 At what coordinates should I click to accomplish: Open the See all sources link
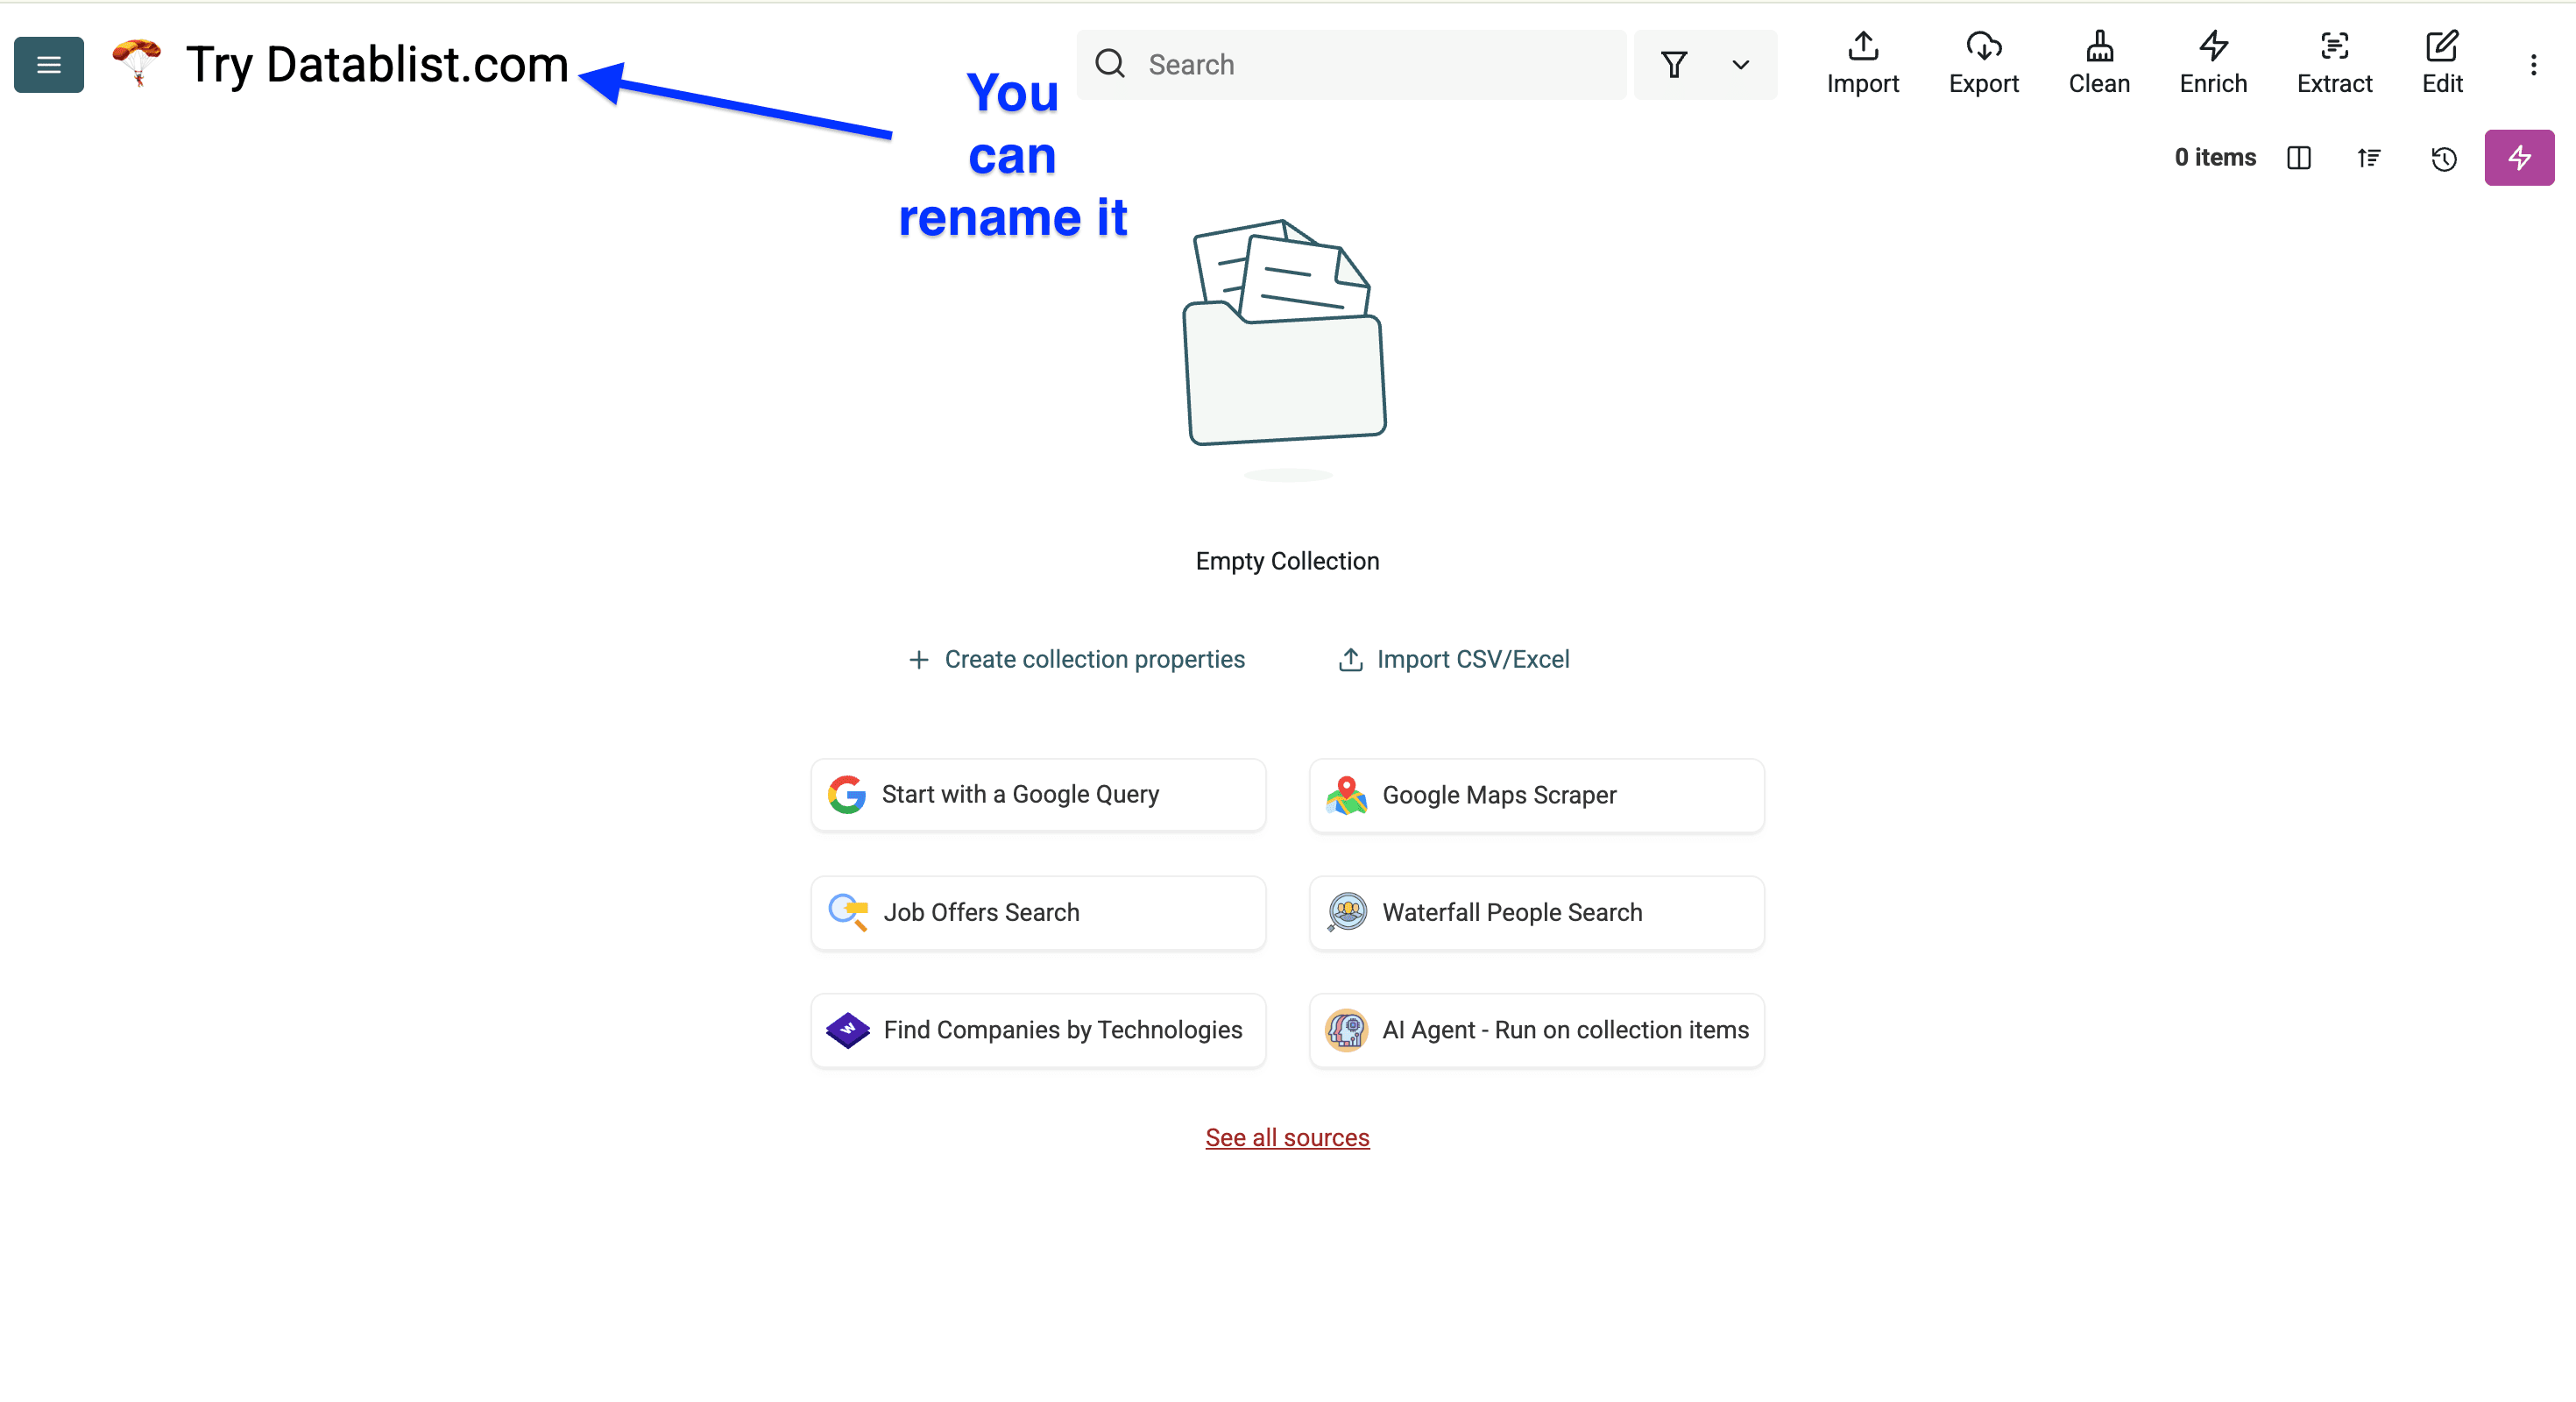(x=1287, y=1137)
